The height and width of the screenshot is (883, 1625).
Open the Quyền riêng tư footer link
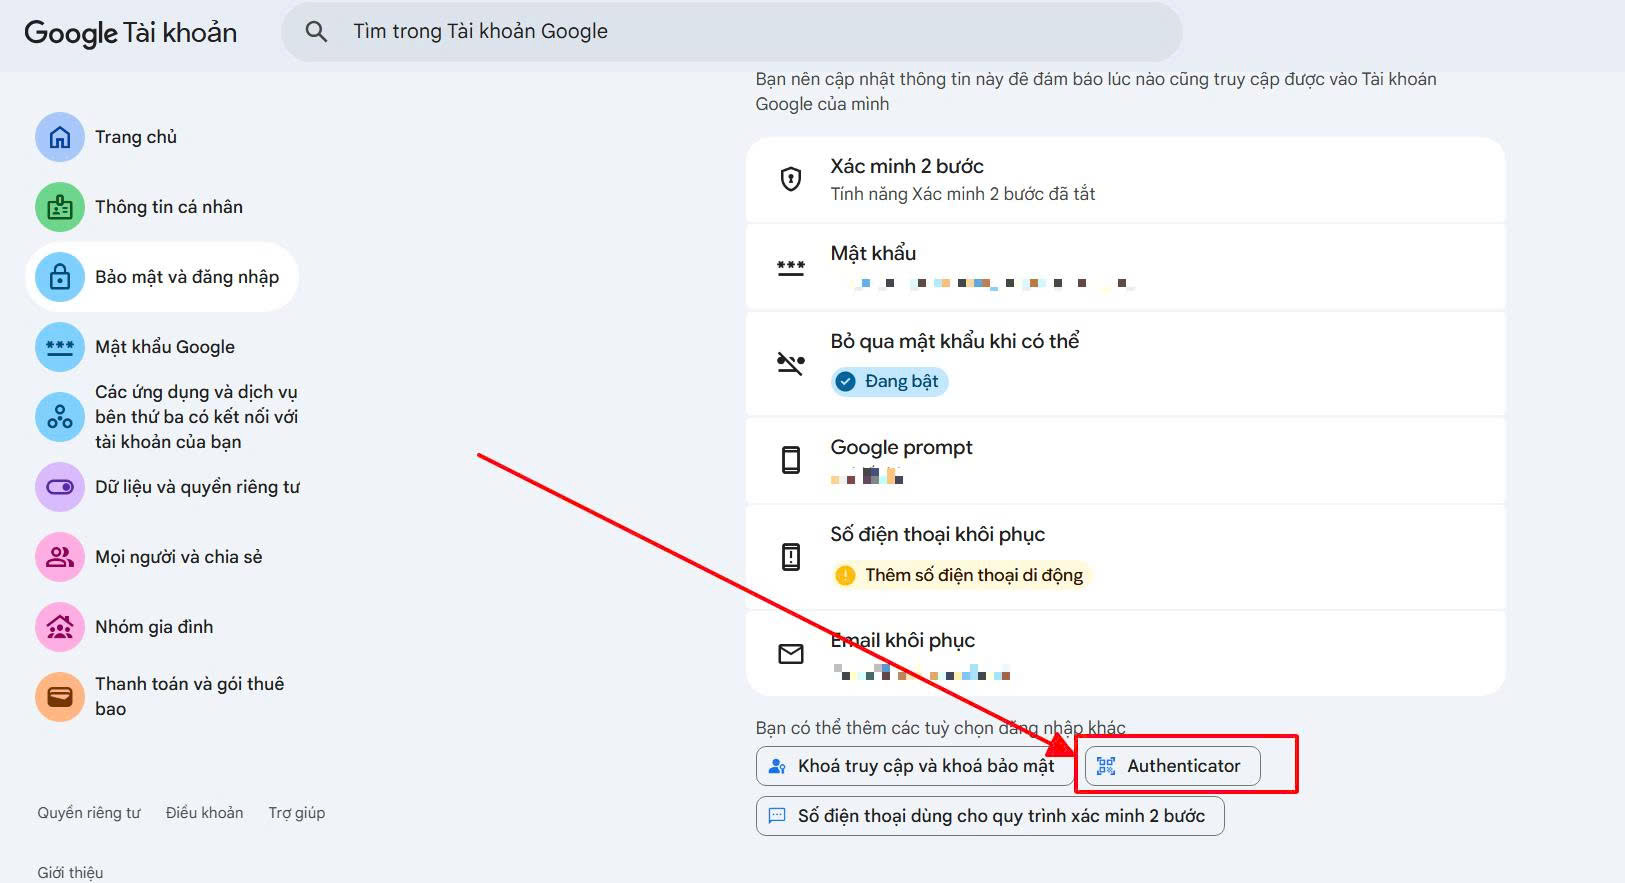[x=89, y=813]
